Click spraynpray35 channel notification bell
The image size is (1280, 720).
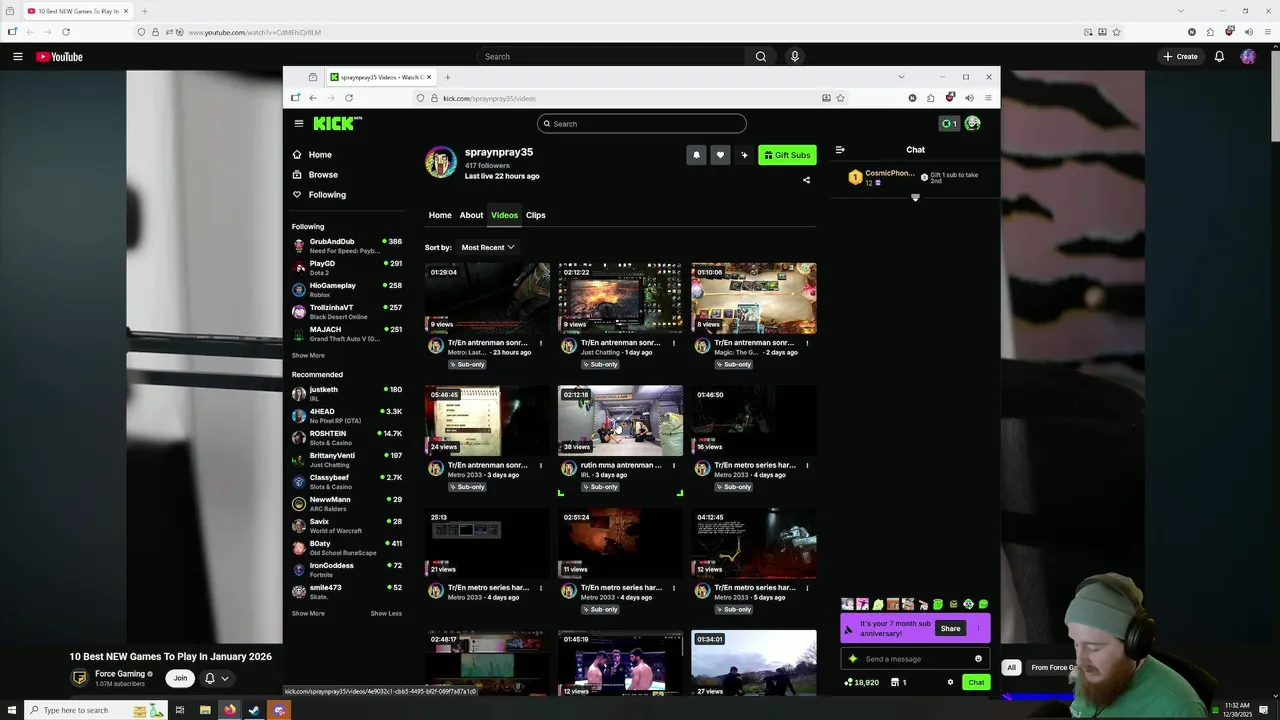click(x=696, y=155)
